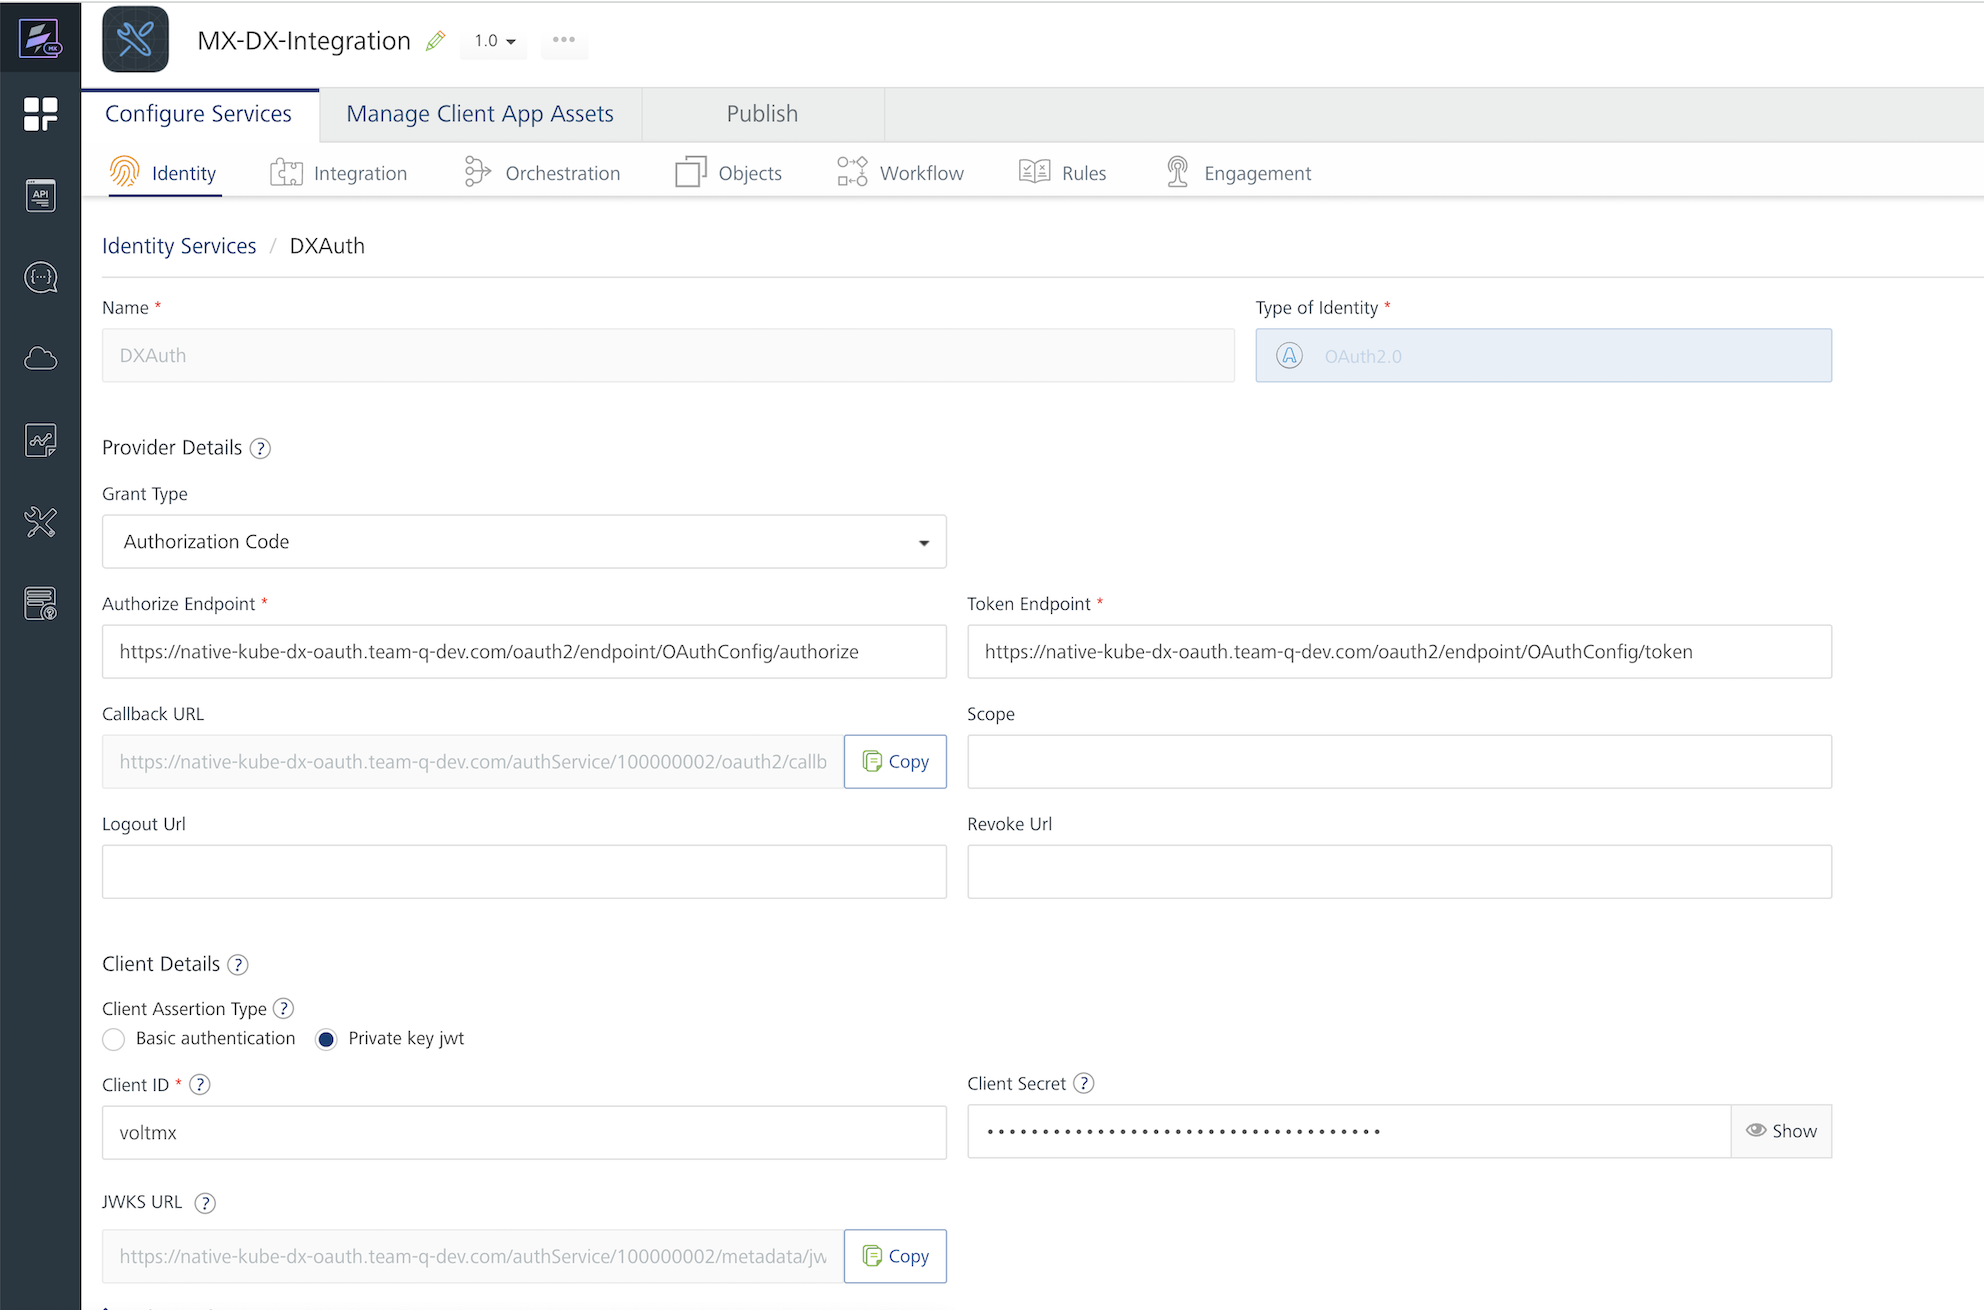Open the API management sidebar icon
The image size is (1984, 1310).
click(x=40, y=196)
